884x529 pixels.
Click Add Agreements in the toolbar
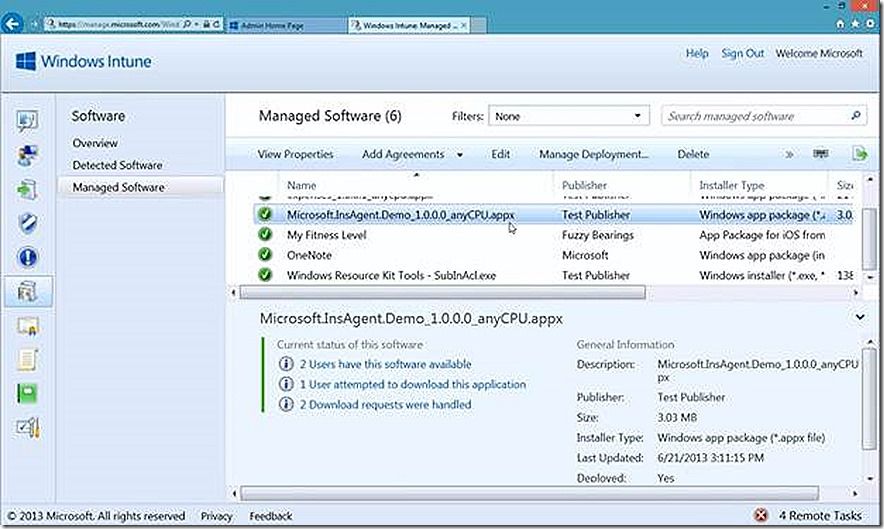pyautogui.click(x=403, y=154)
